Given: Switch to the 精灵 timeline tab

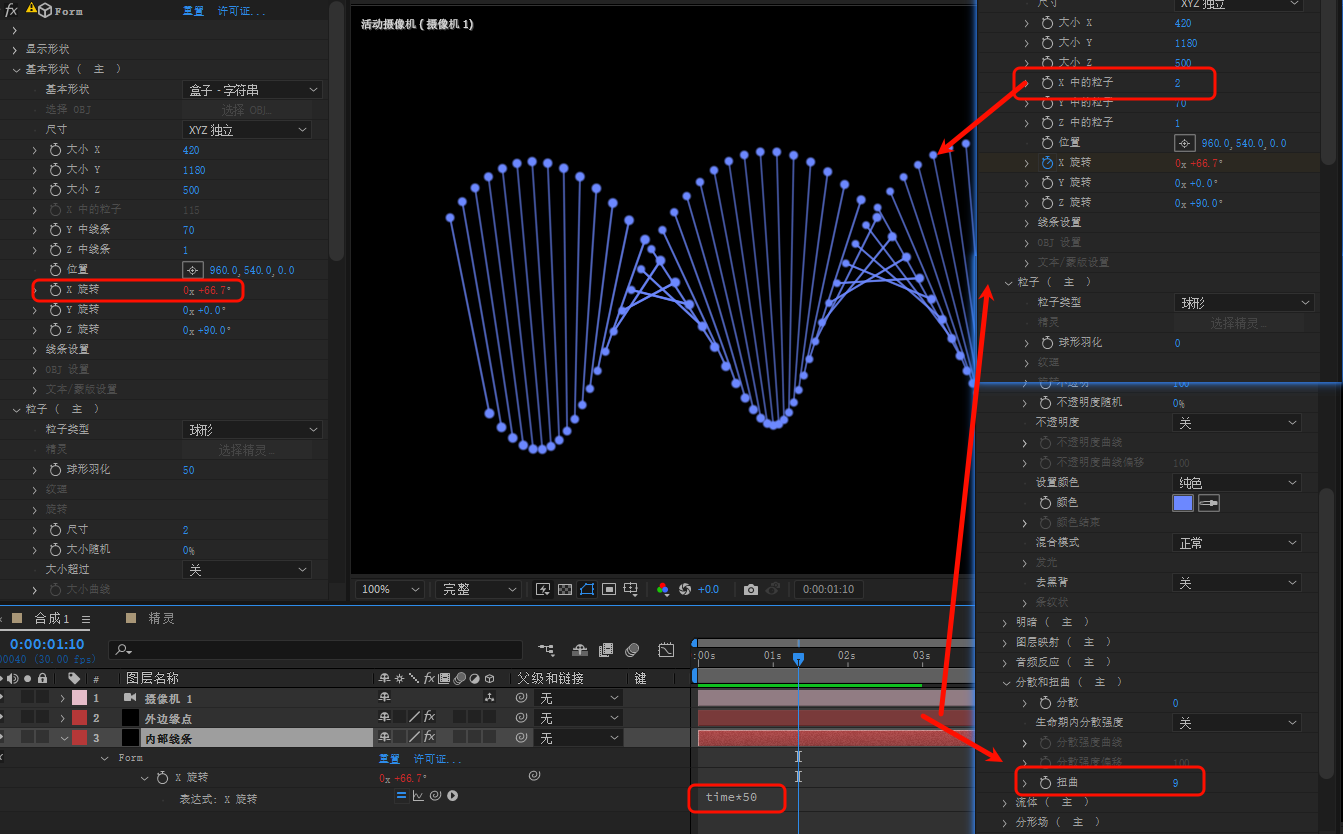Looking at the screenshot, I should tap(161, 618).
